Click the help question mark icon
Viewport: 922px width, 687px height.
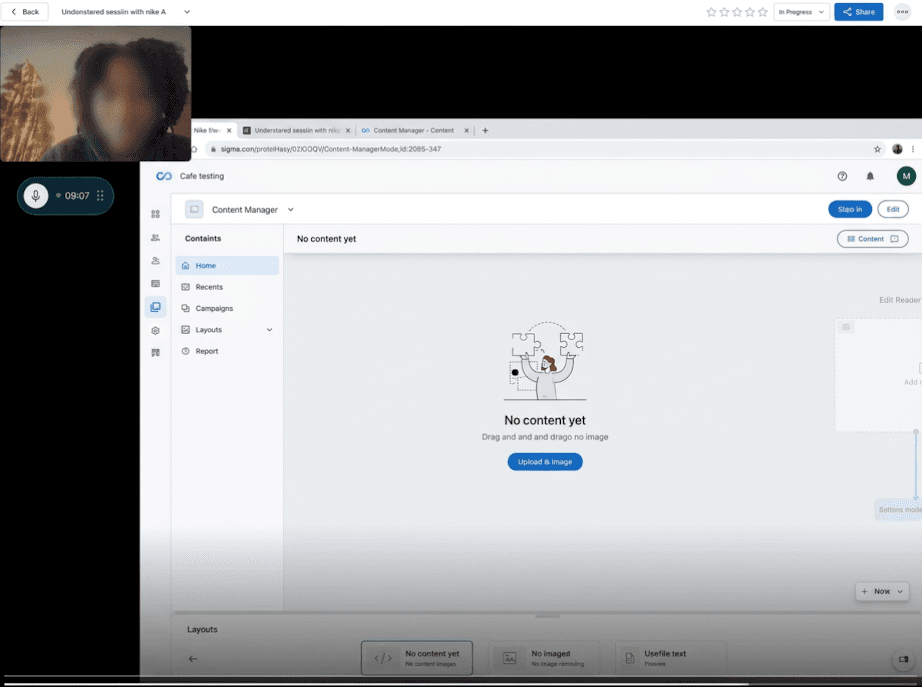coord(841,175)
